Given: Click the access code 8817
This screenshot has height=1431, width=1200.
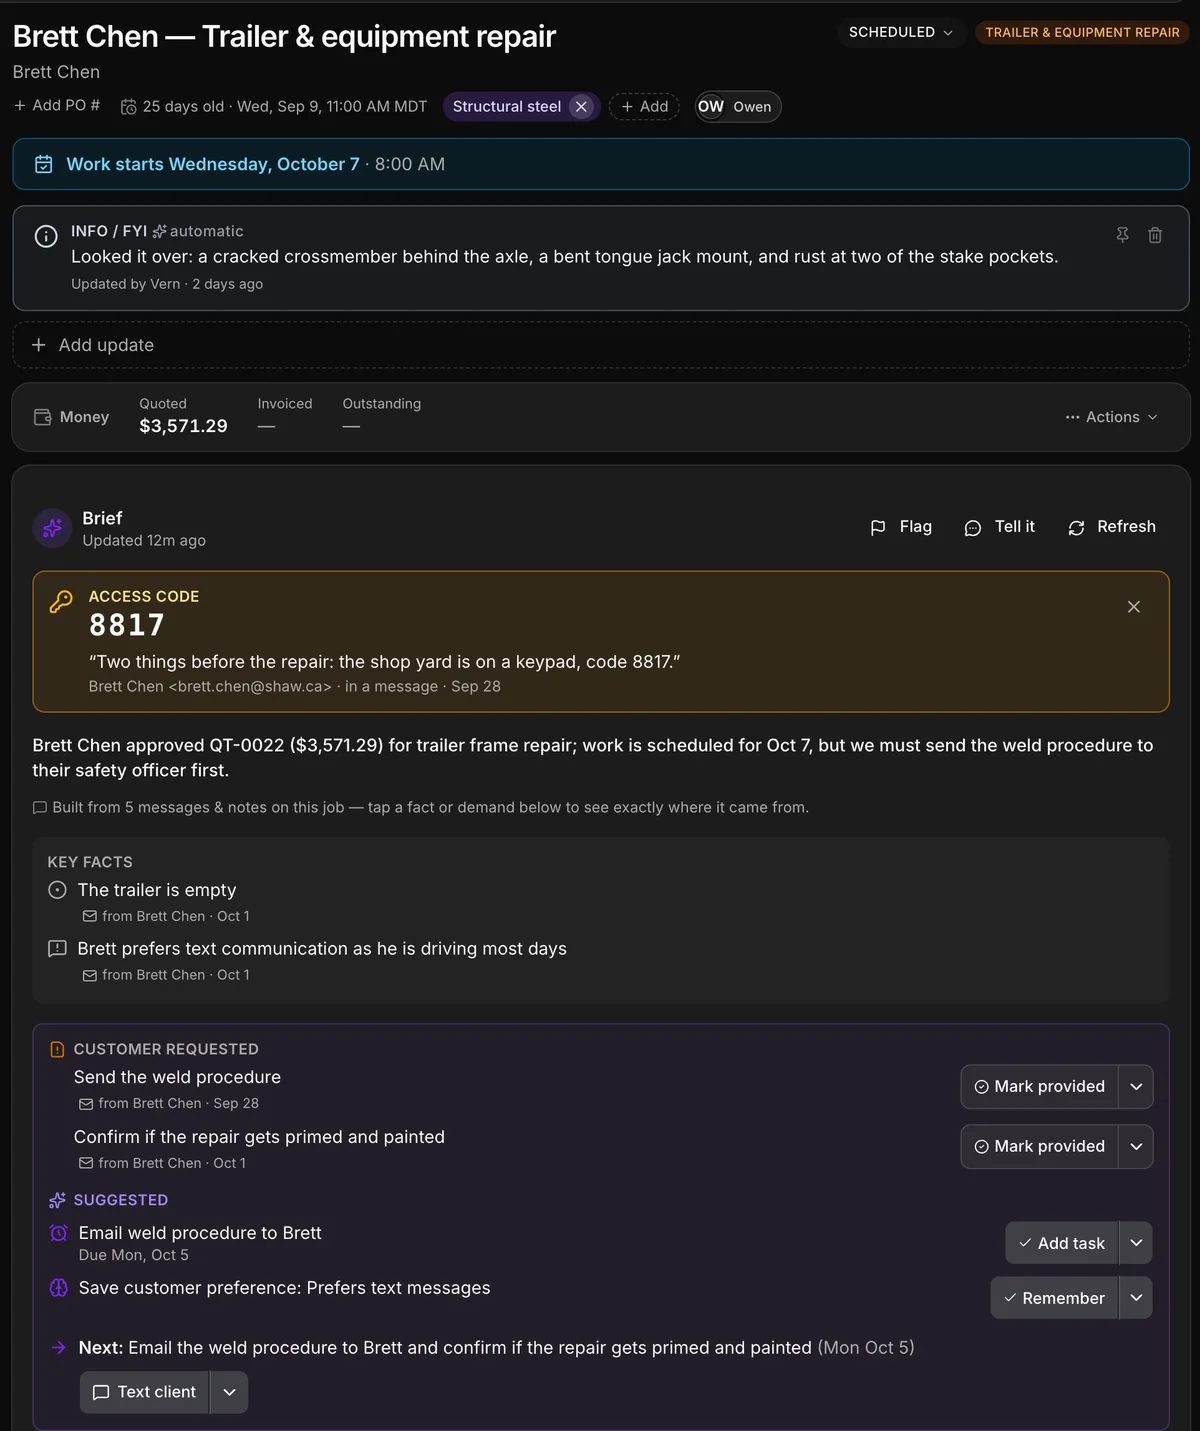Looking at the screenshot, I should tap(127, 625).
